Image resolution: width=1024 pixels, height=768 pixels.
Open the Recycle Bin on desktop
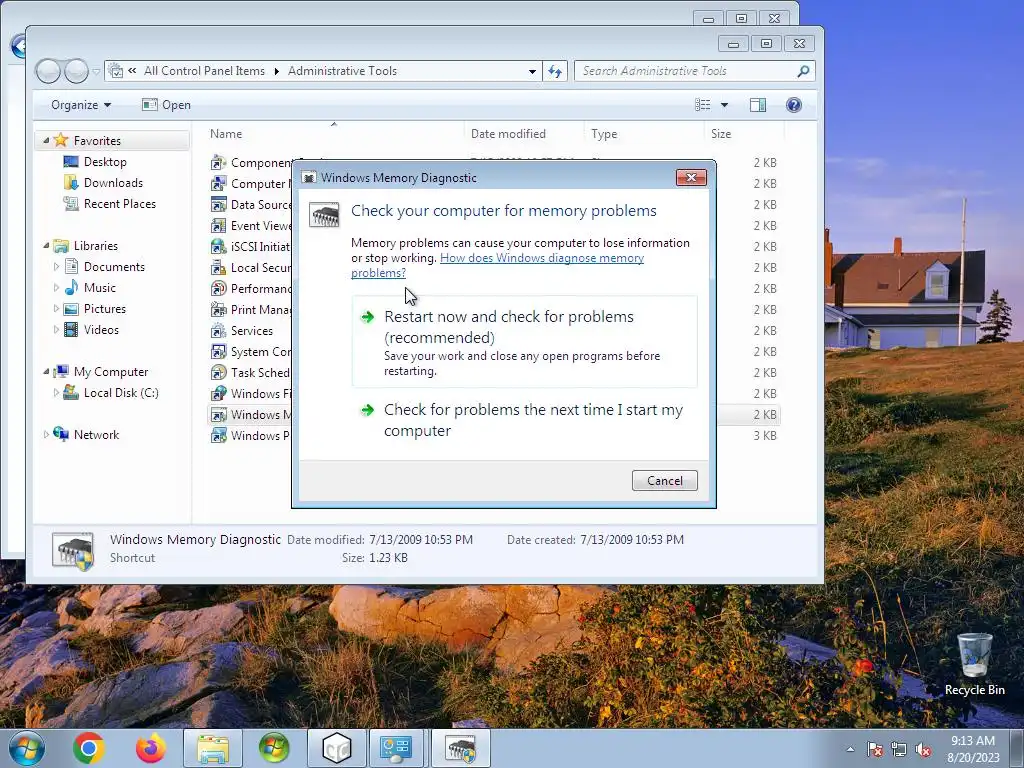point(974,664)
